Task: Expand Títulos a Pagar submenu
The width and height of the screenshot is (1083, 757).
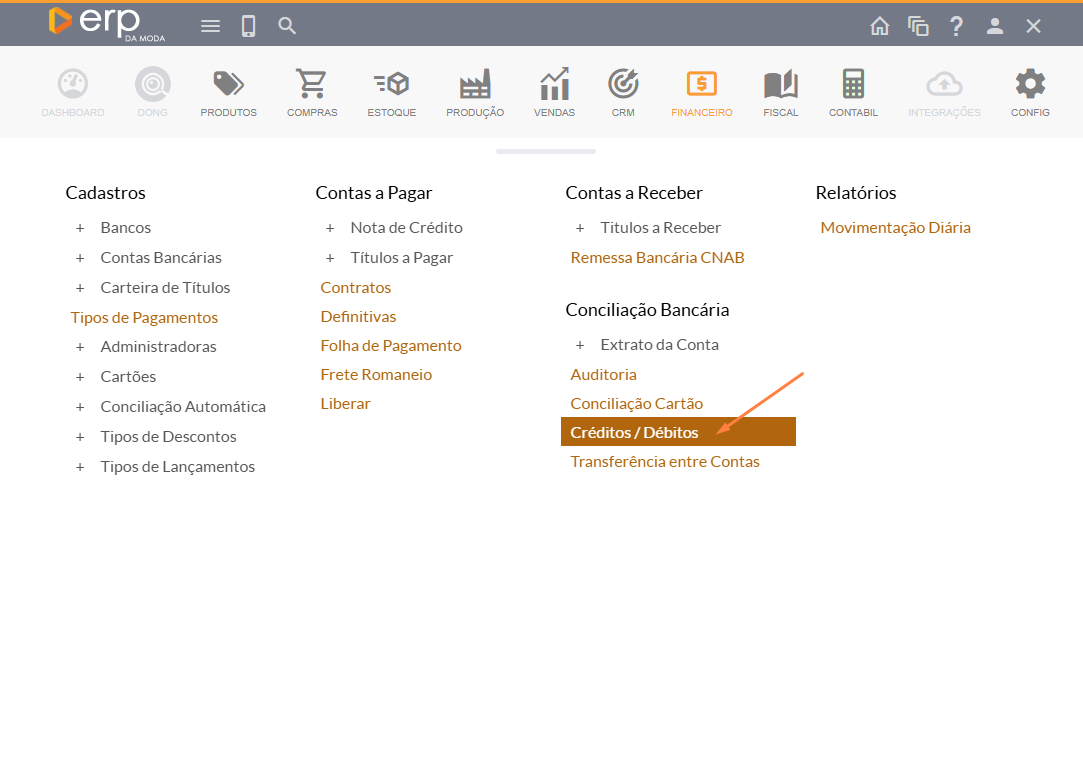Action: tap(330, 258)
